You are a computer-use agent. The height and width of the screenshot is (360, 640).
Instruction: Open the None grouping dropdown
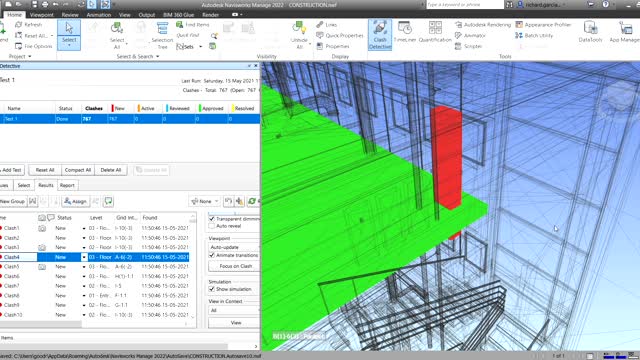[x=204, y=201]
